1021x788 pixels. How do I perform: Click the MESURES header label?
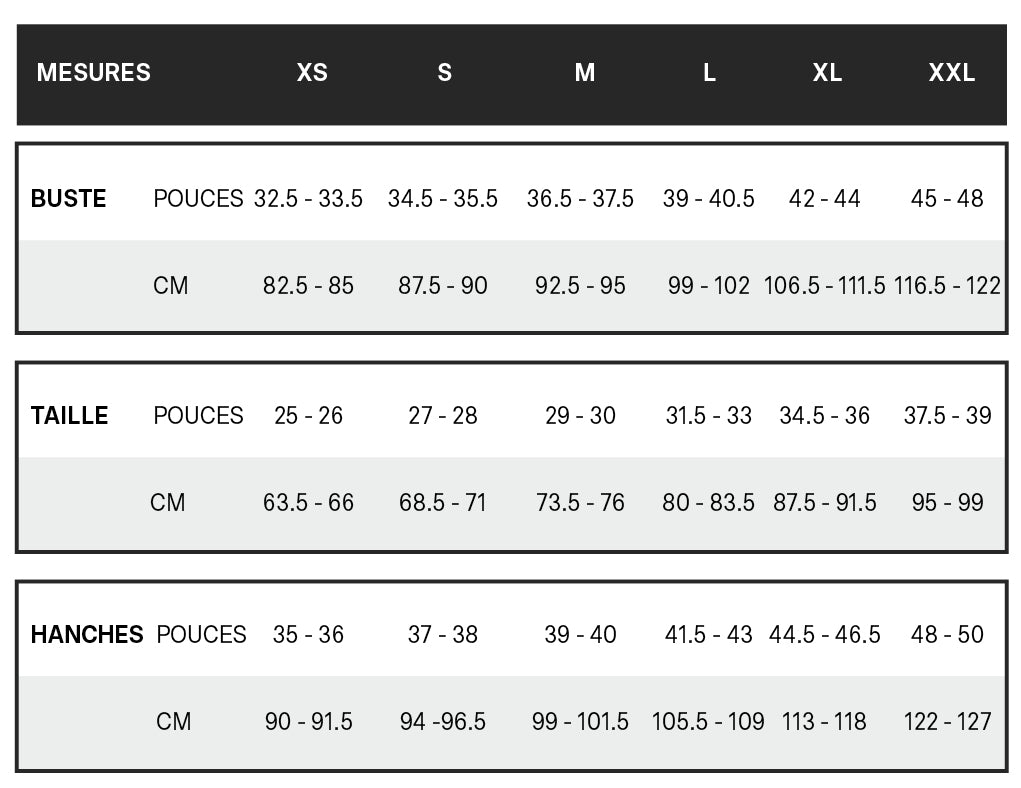tap(93, 73)
